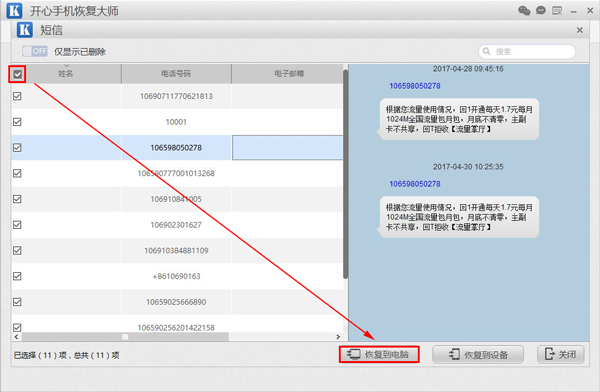Uncheck the row for 106910841005
This screenshot has width=600, height=392.
click(17, 199)
